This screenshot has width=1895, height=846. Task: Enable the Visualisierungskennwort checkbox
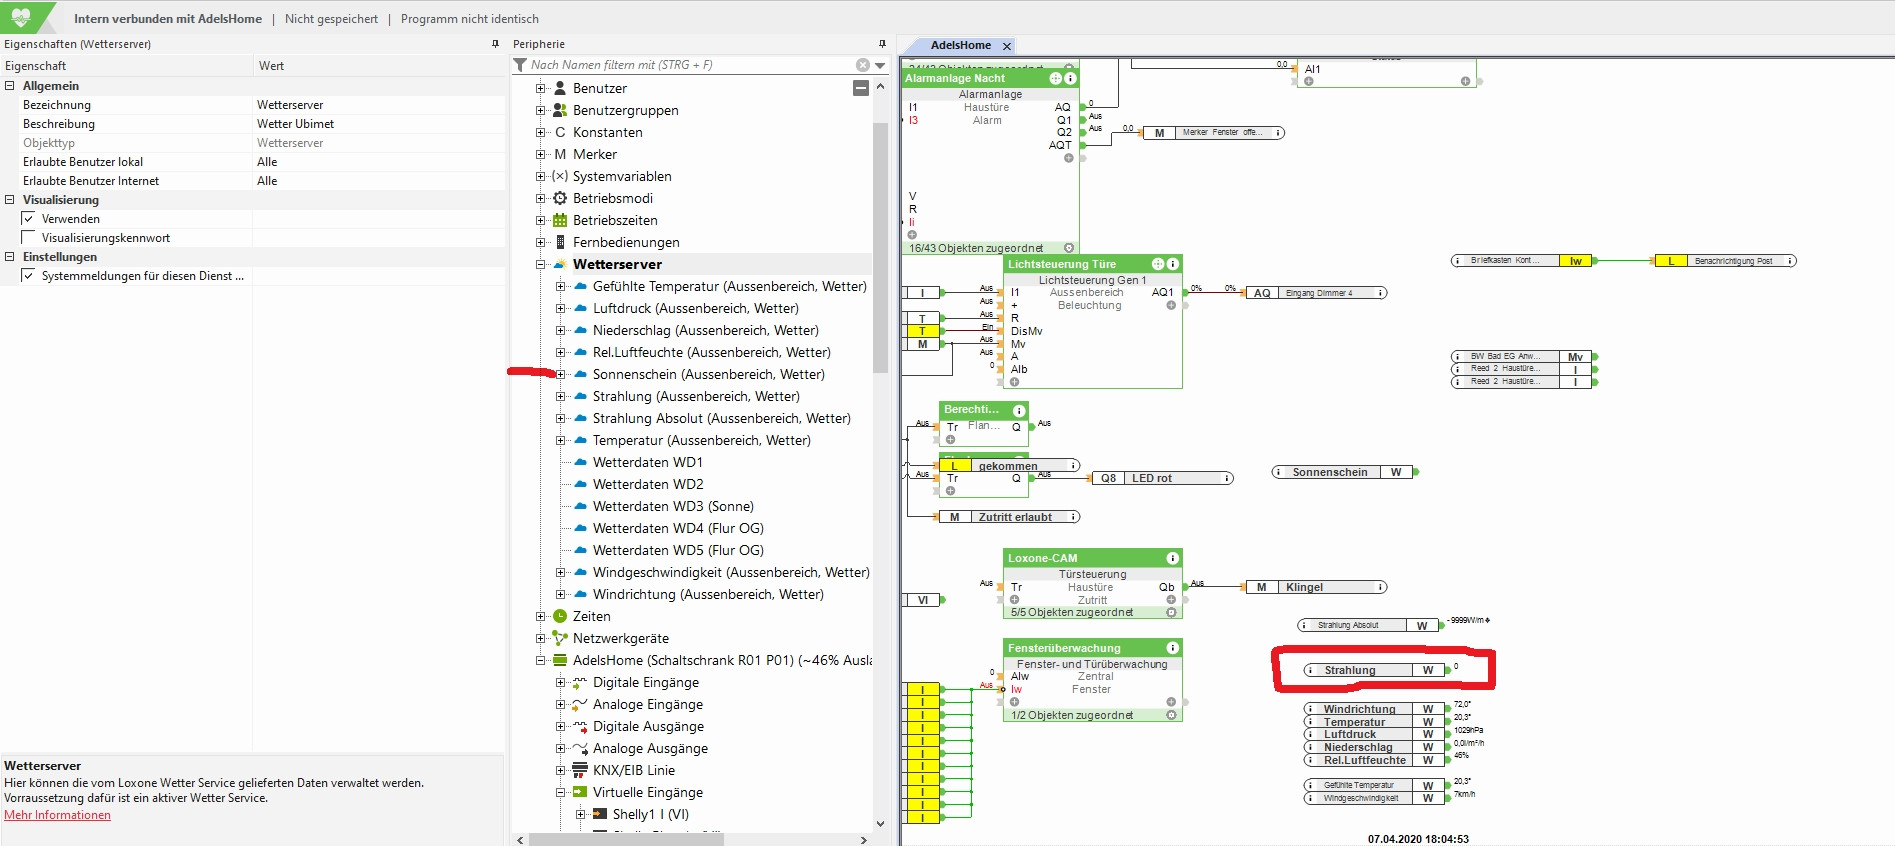click(29, 238)
